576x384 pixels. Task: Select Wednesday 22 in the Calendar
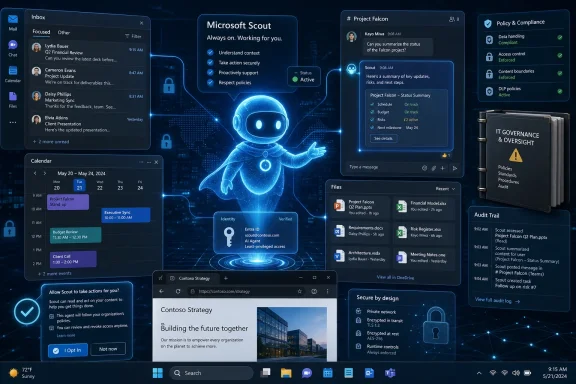coord(100,185)
